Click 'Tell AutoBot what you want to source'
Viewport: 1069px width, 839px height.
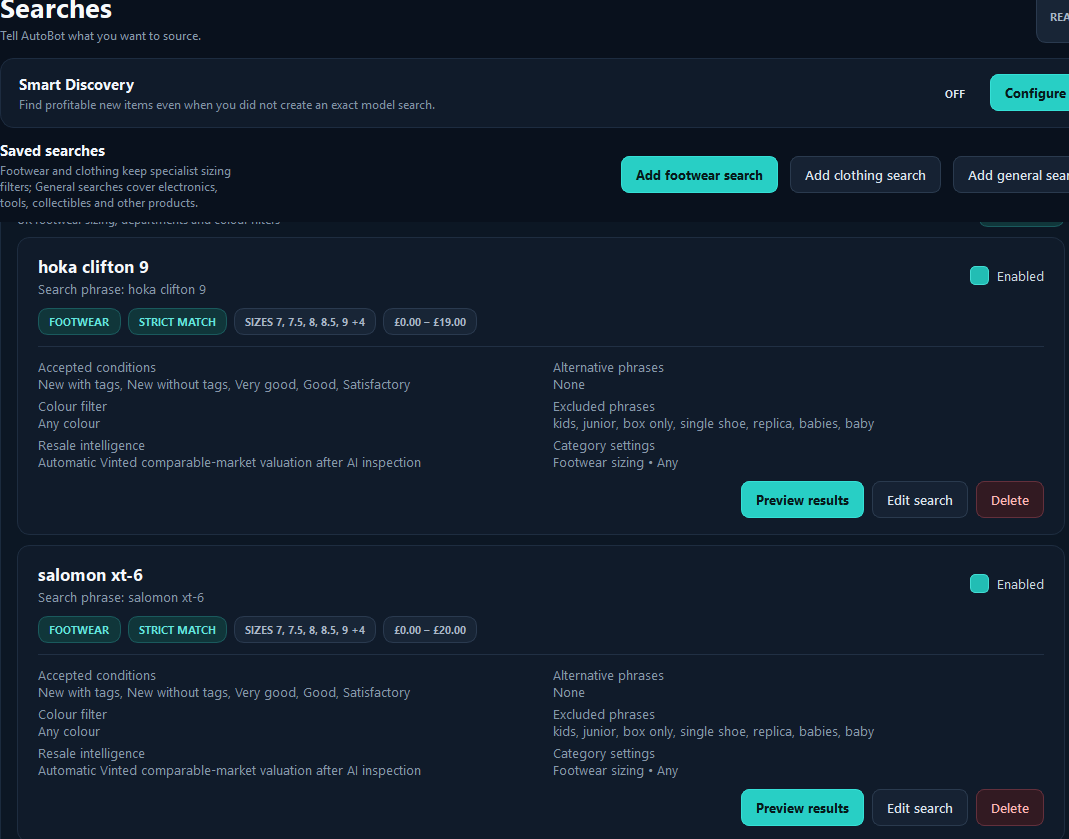coord(100,36)
